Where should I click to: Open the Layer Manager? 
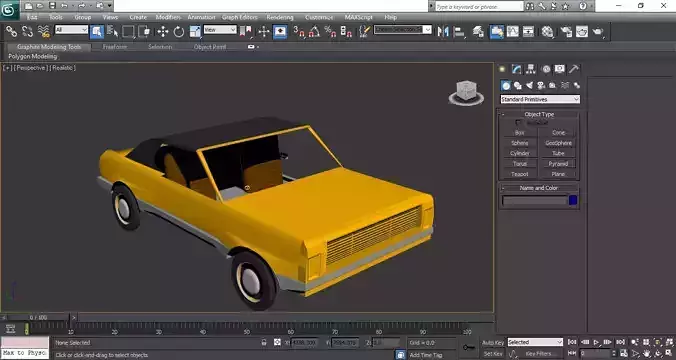pyautogui.click(x=478, y=31)
